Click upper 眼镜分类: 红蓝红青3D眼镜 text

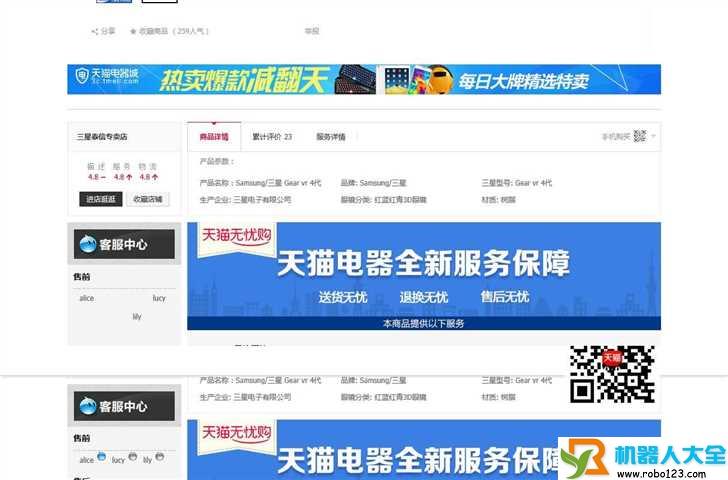(384, 200)
